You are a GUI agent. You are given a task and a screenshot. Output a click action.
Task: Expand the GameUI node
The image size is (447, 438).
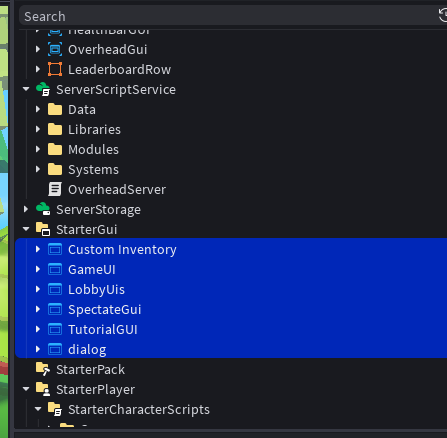point(38,269)
